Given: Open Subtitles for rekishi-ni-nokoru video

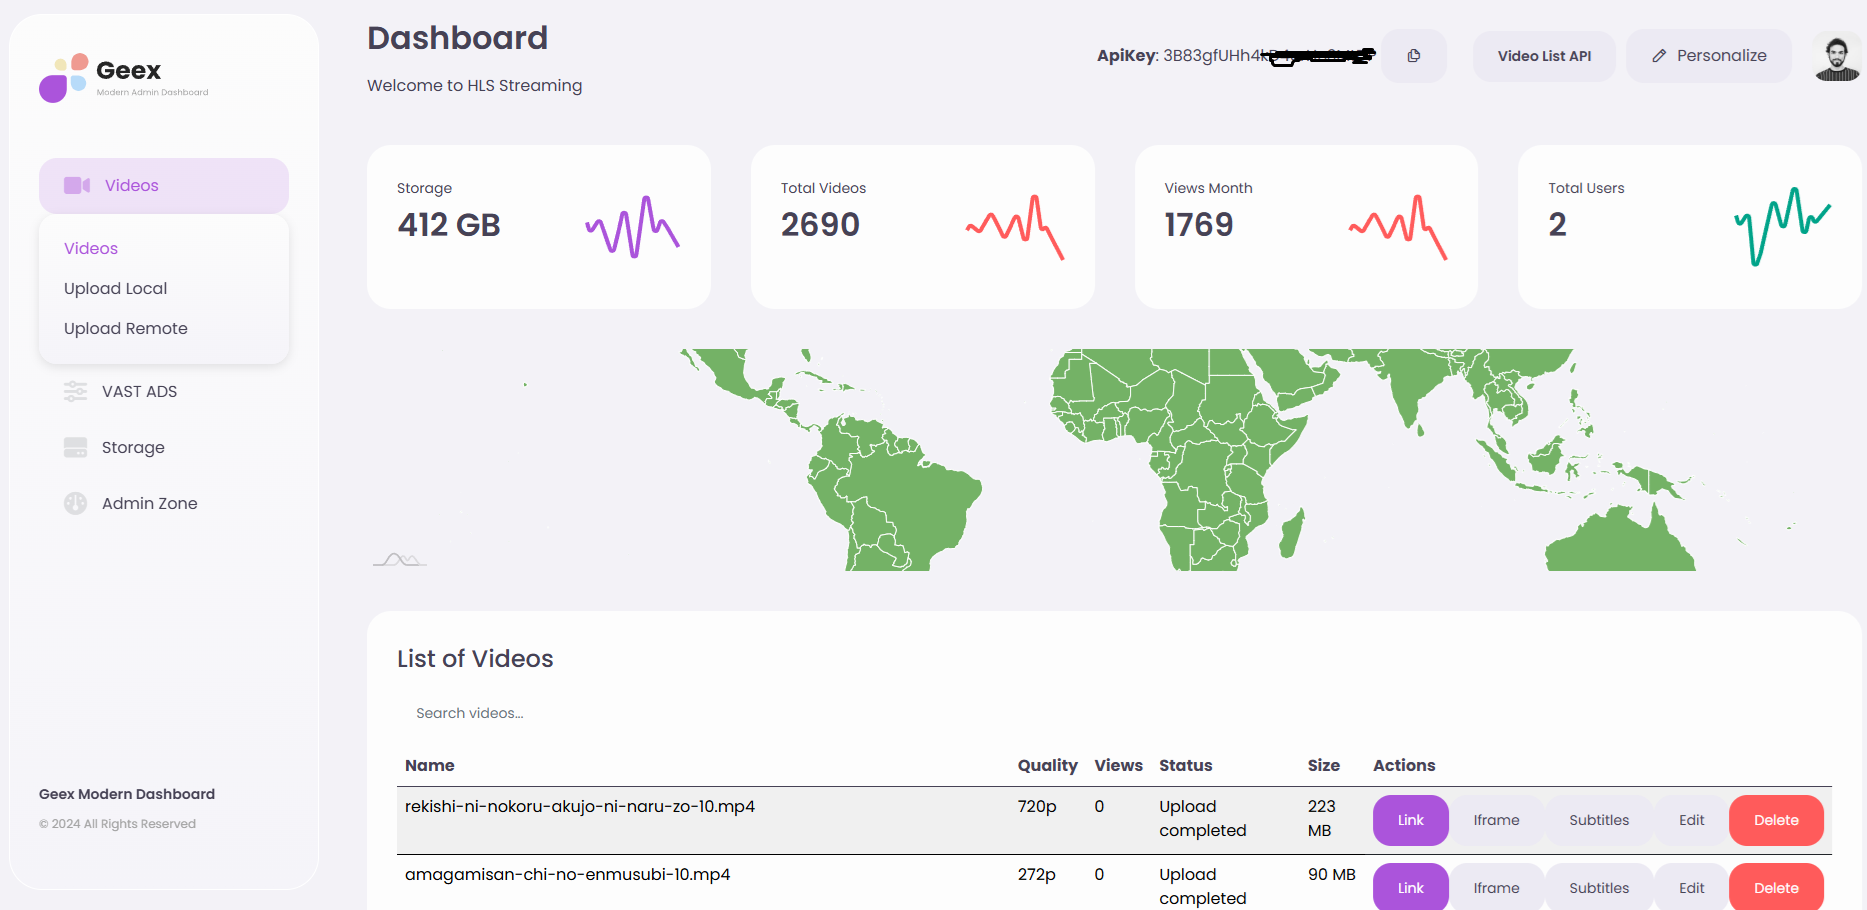Looking at the screenshot, I should coord(1598,820).
